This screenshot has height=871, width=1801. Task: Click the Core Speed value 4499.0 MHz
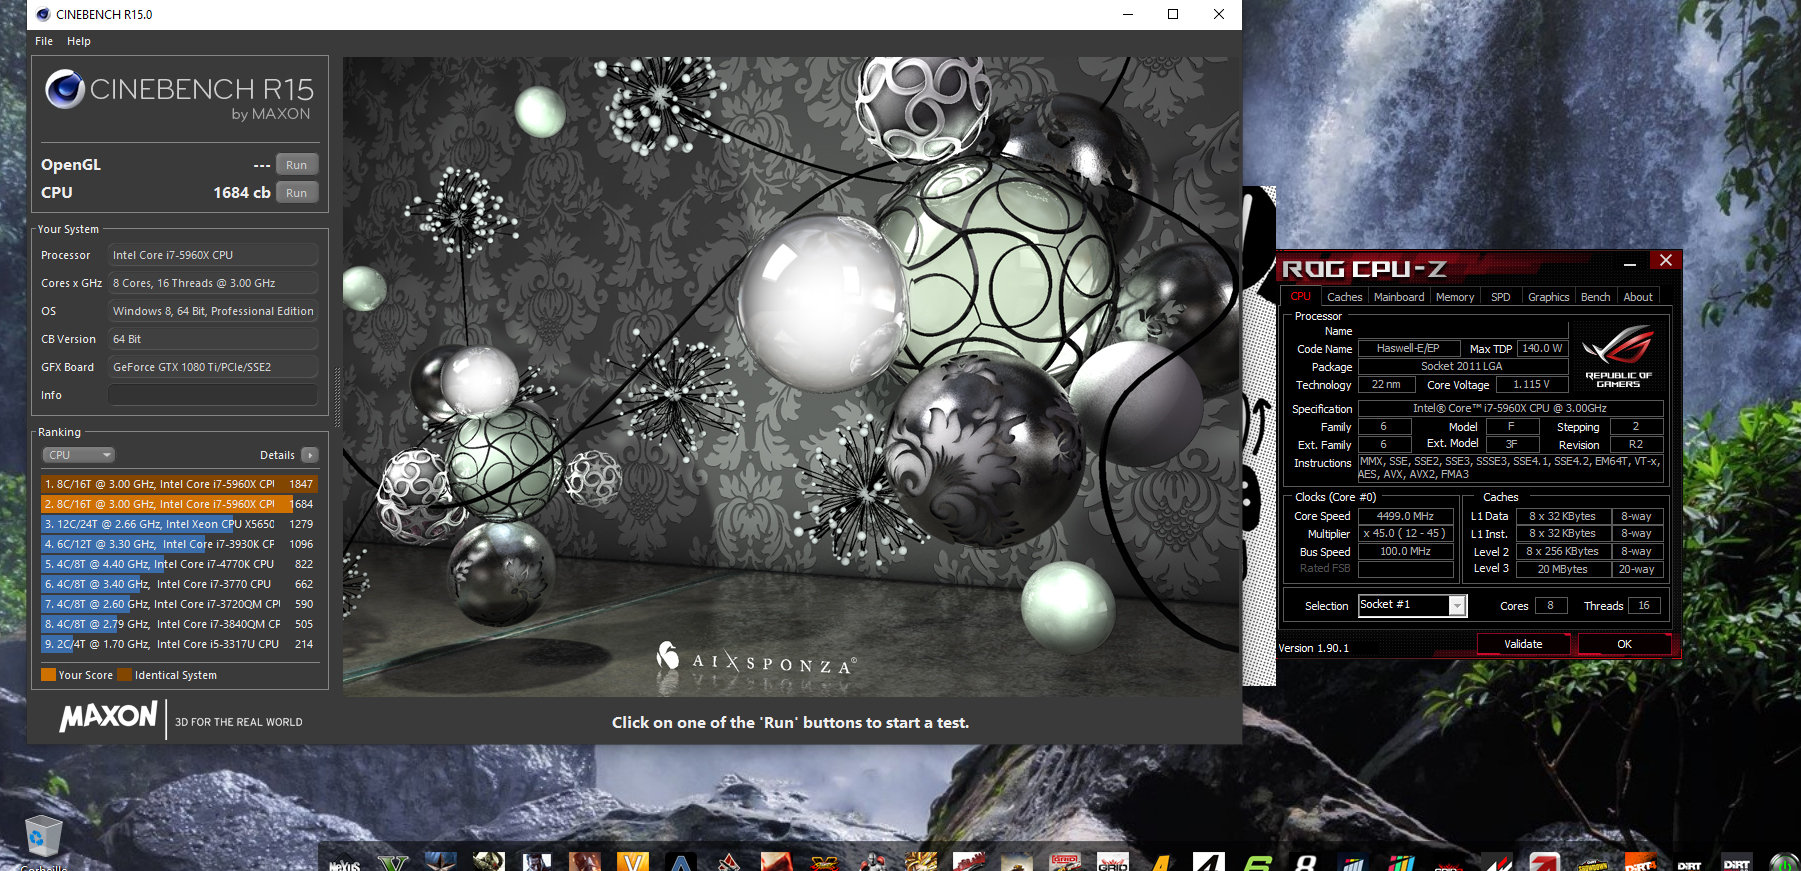[x=1405, y=516]
